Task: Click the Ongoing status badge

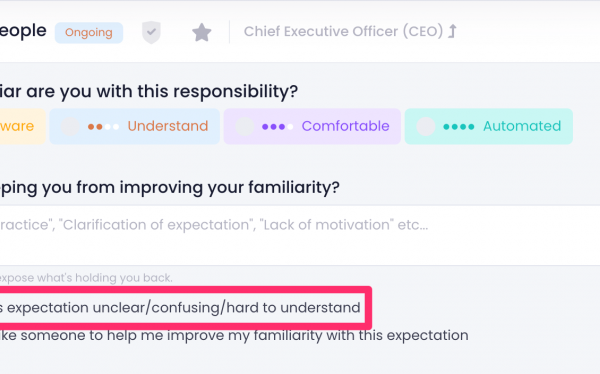Action: coord(89,33)
